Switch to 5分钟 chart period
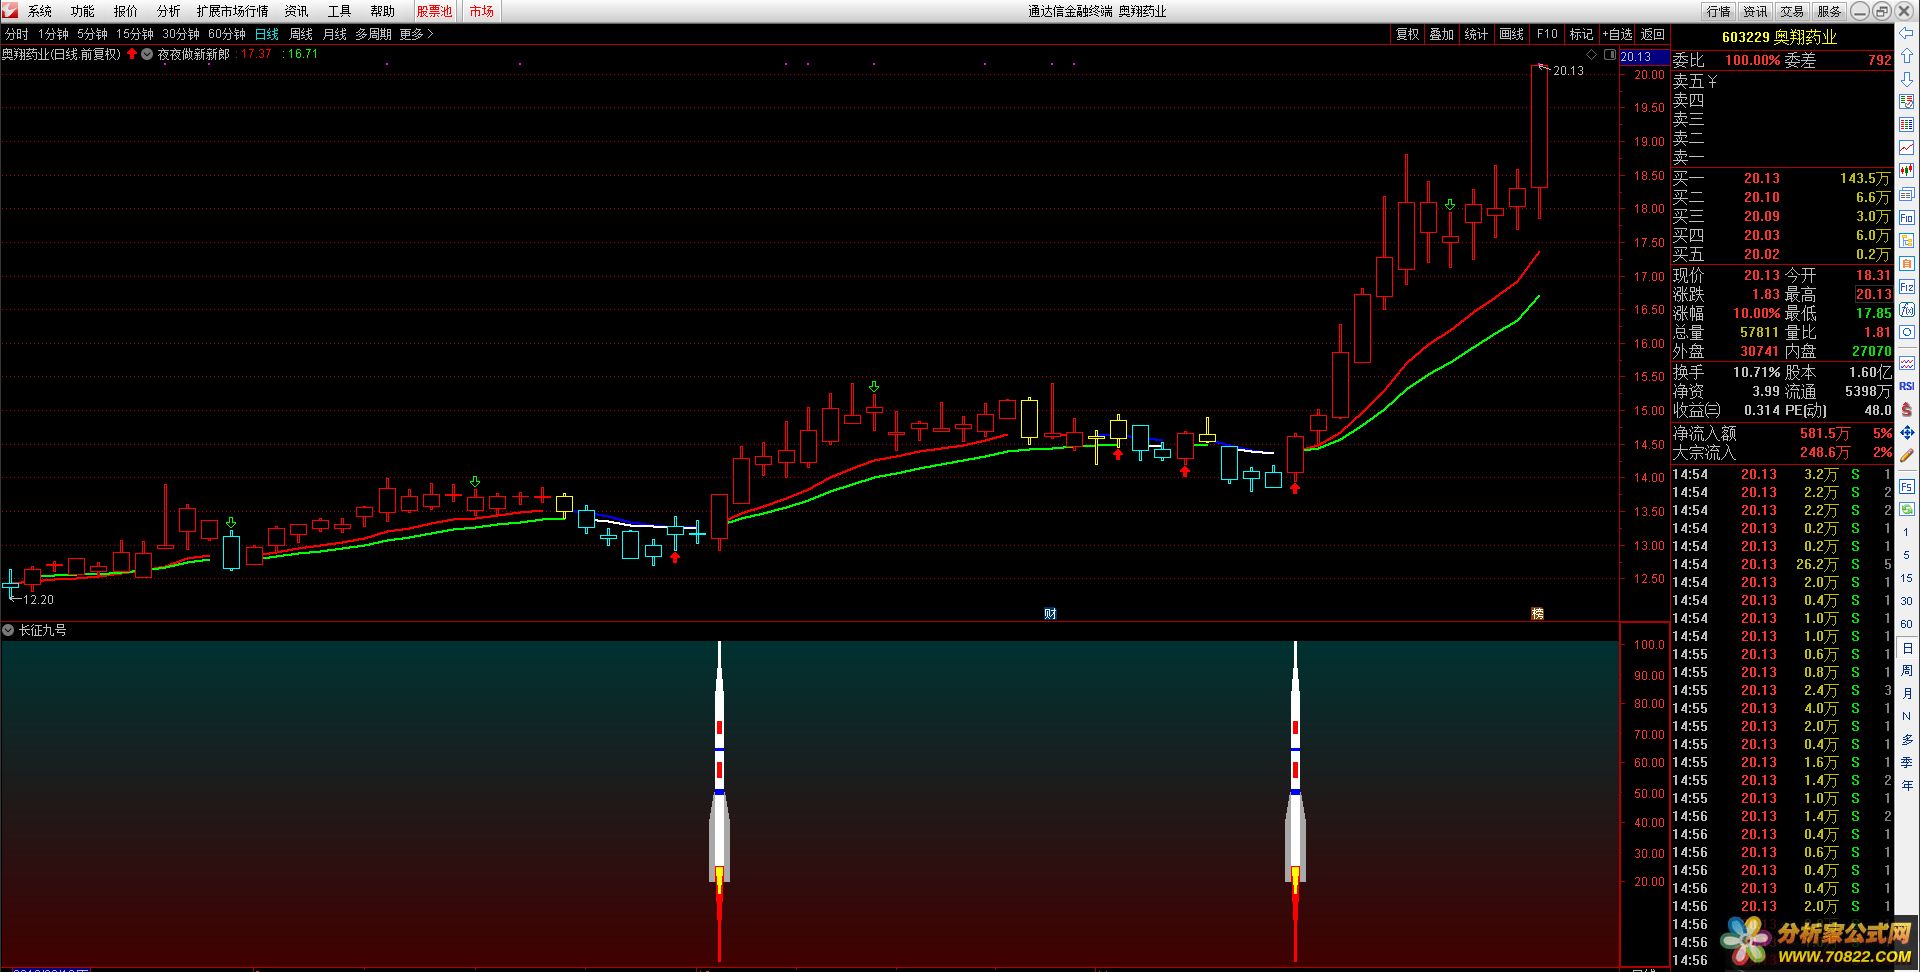1920x972 pixels. tap(92, 34)
